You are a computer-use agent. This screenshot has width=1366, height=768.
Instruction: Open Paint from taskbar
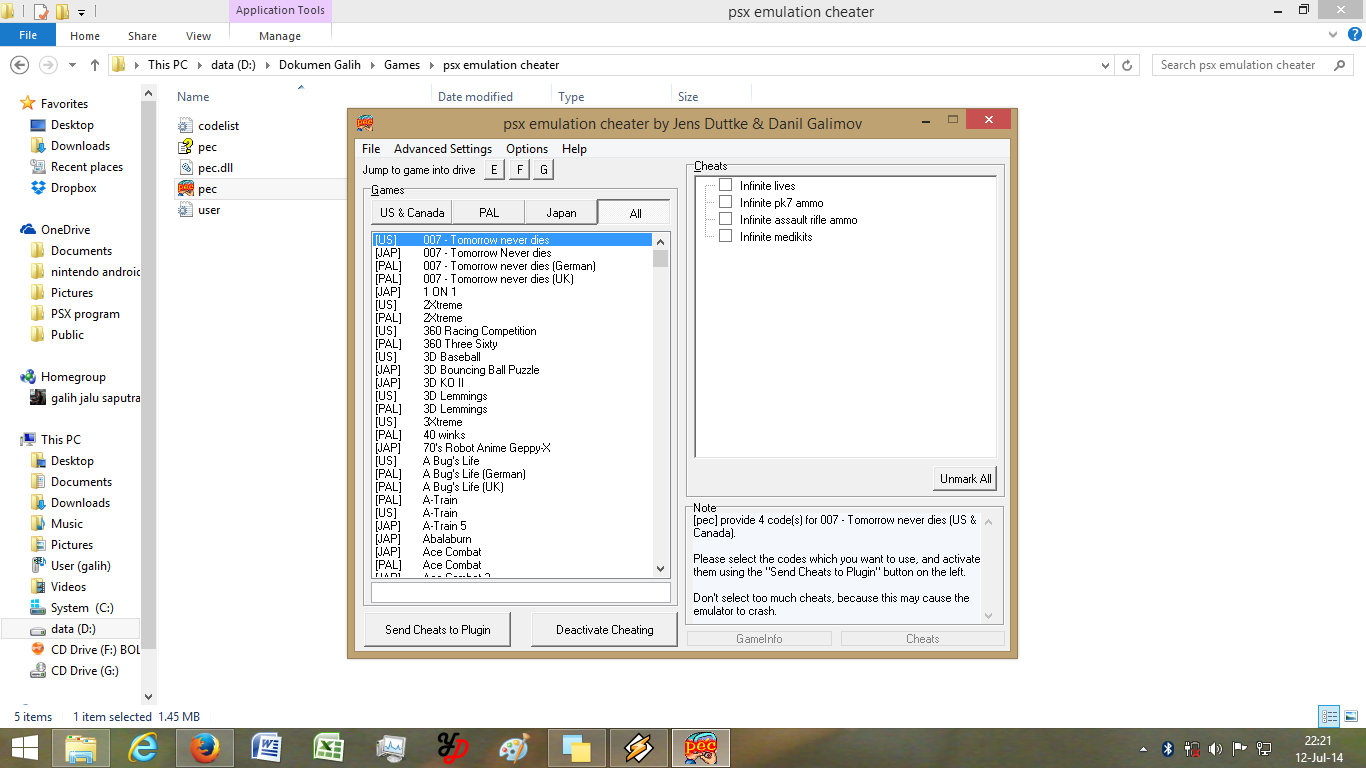coord(514,748)
